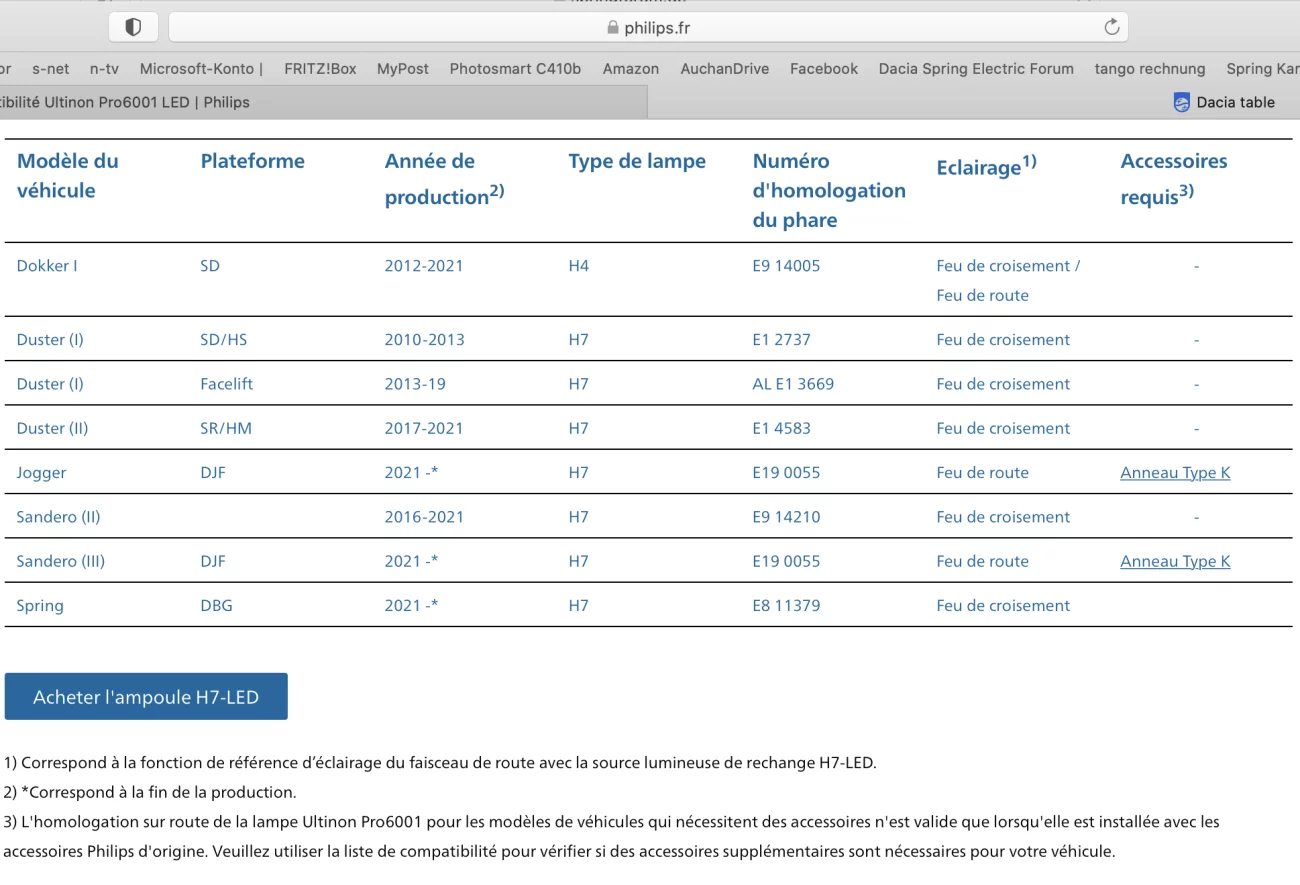Open the MyPost bookmark
This screenshot has height=885, width=1300.
pyautogui.click(x=403, y=69)
